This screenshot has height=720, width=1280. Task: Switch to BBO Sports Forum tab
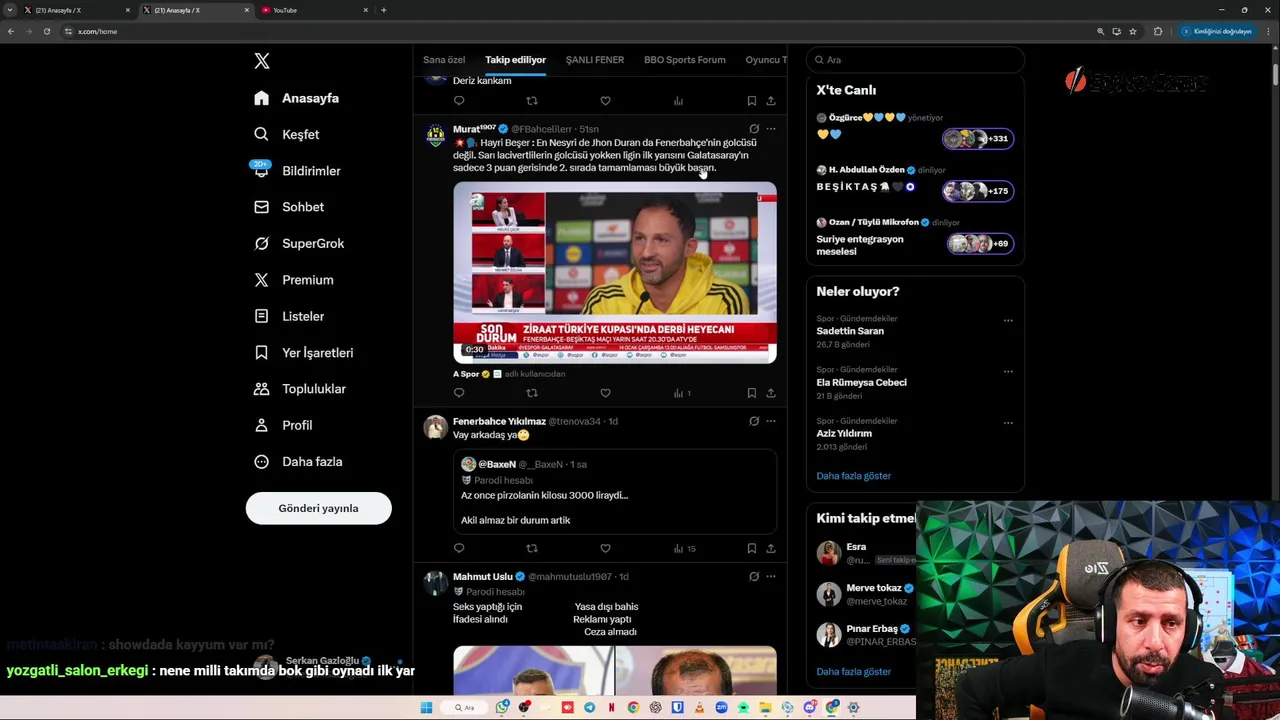click(x=685, y=60)
